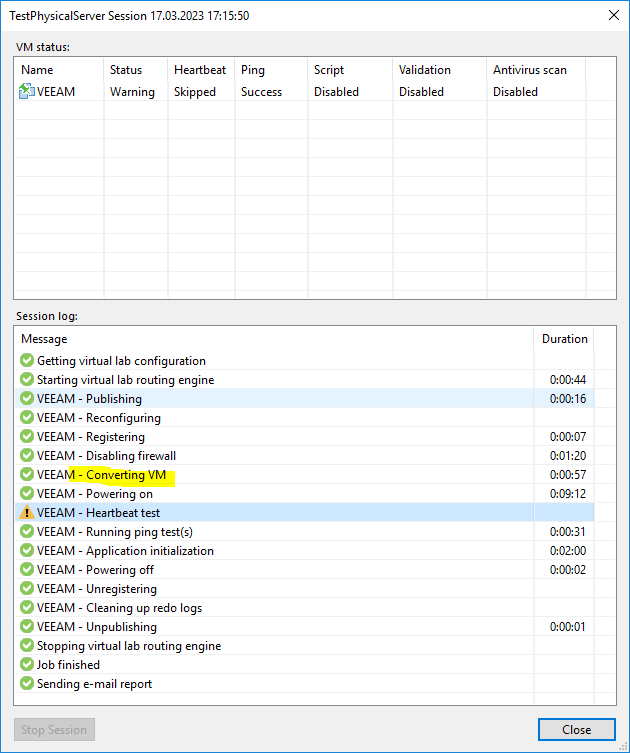Select 'VEEAM - Converting VM' log text
The height and width of the screenshot is (753, 630).
tap(101, 475)
